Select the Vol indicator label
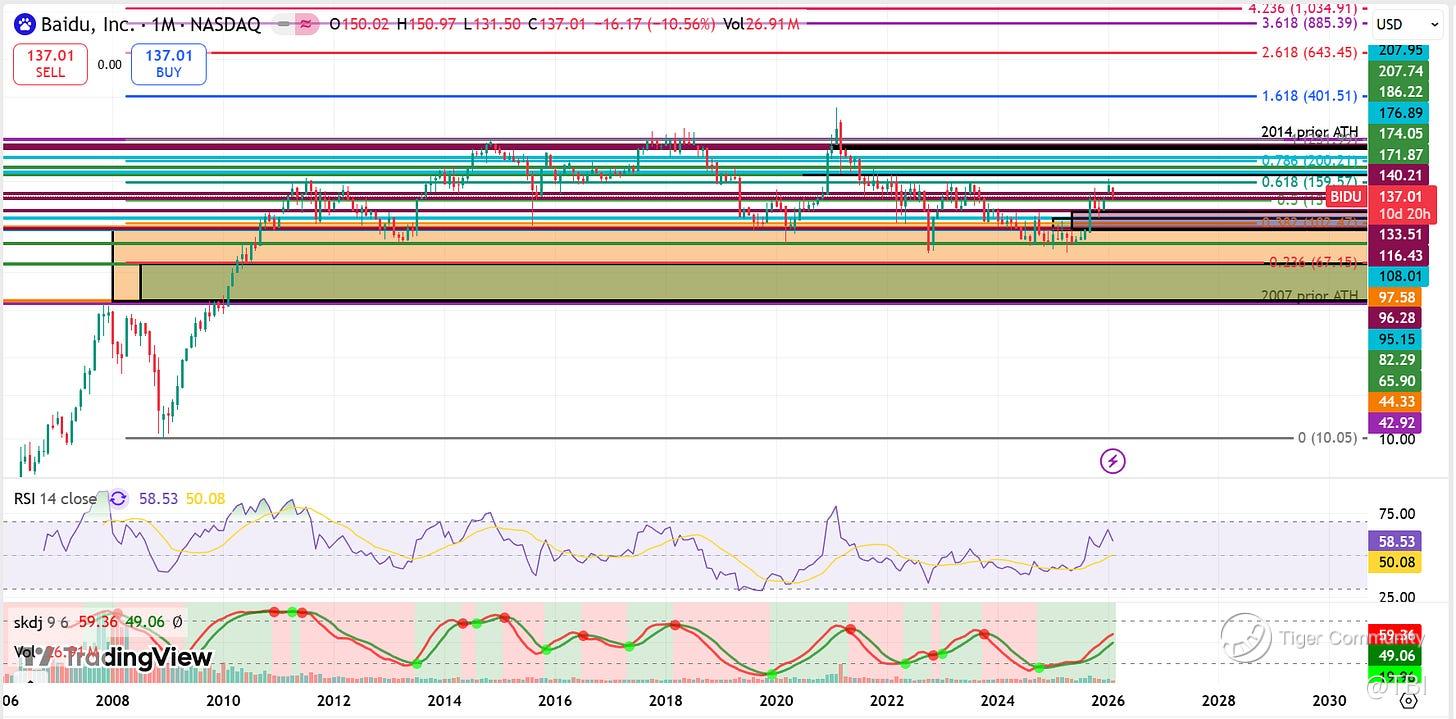 tap(24, 651)
